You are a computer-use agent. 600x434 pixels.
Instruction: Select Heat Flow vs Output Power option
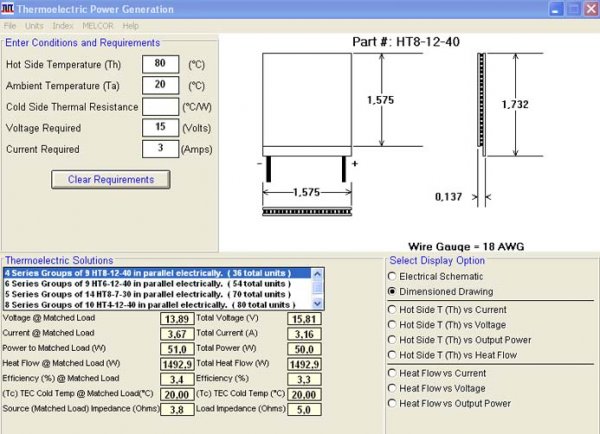point(392,403)
